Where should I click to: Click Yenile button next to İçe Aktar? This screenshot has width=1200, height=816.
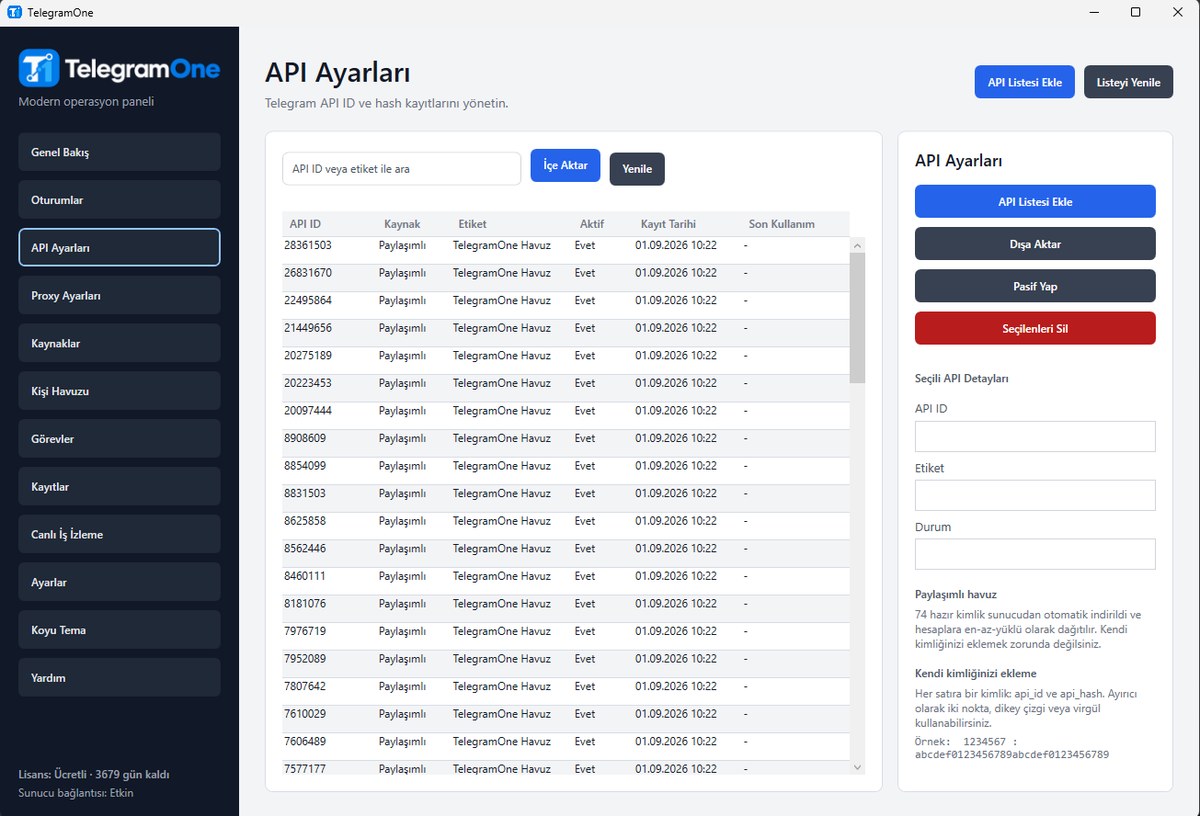637,169
